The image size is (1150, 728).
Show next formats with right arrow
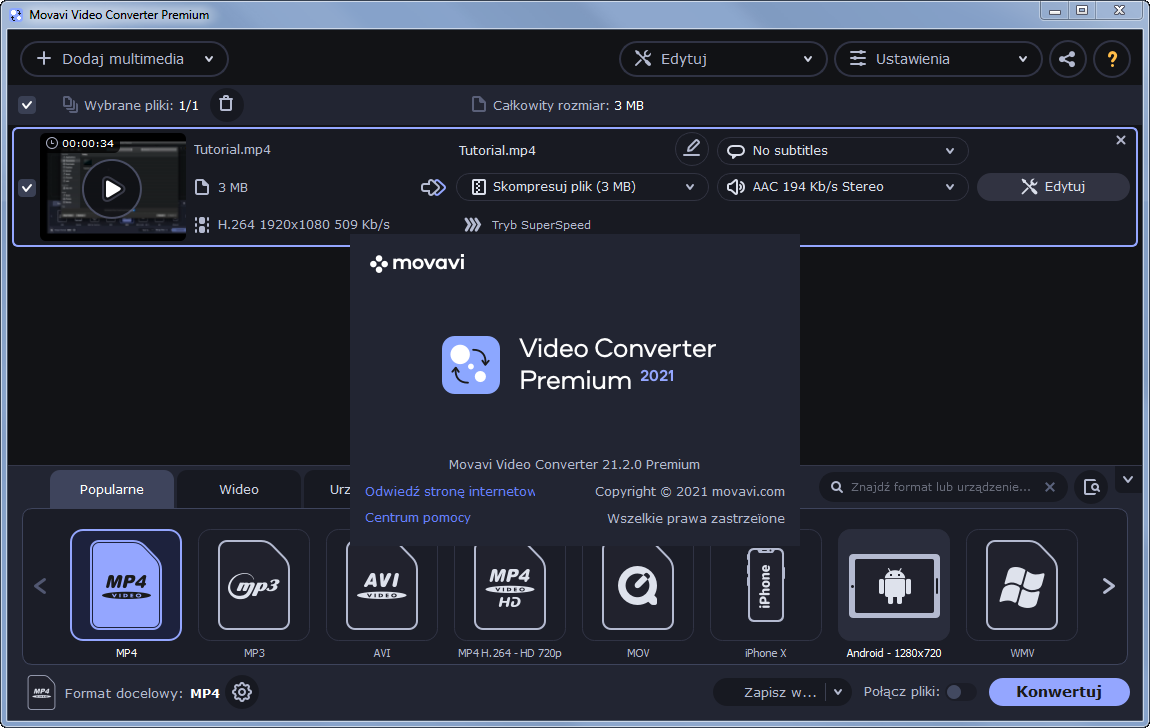click(1108, 586)
